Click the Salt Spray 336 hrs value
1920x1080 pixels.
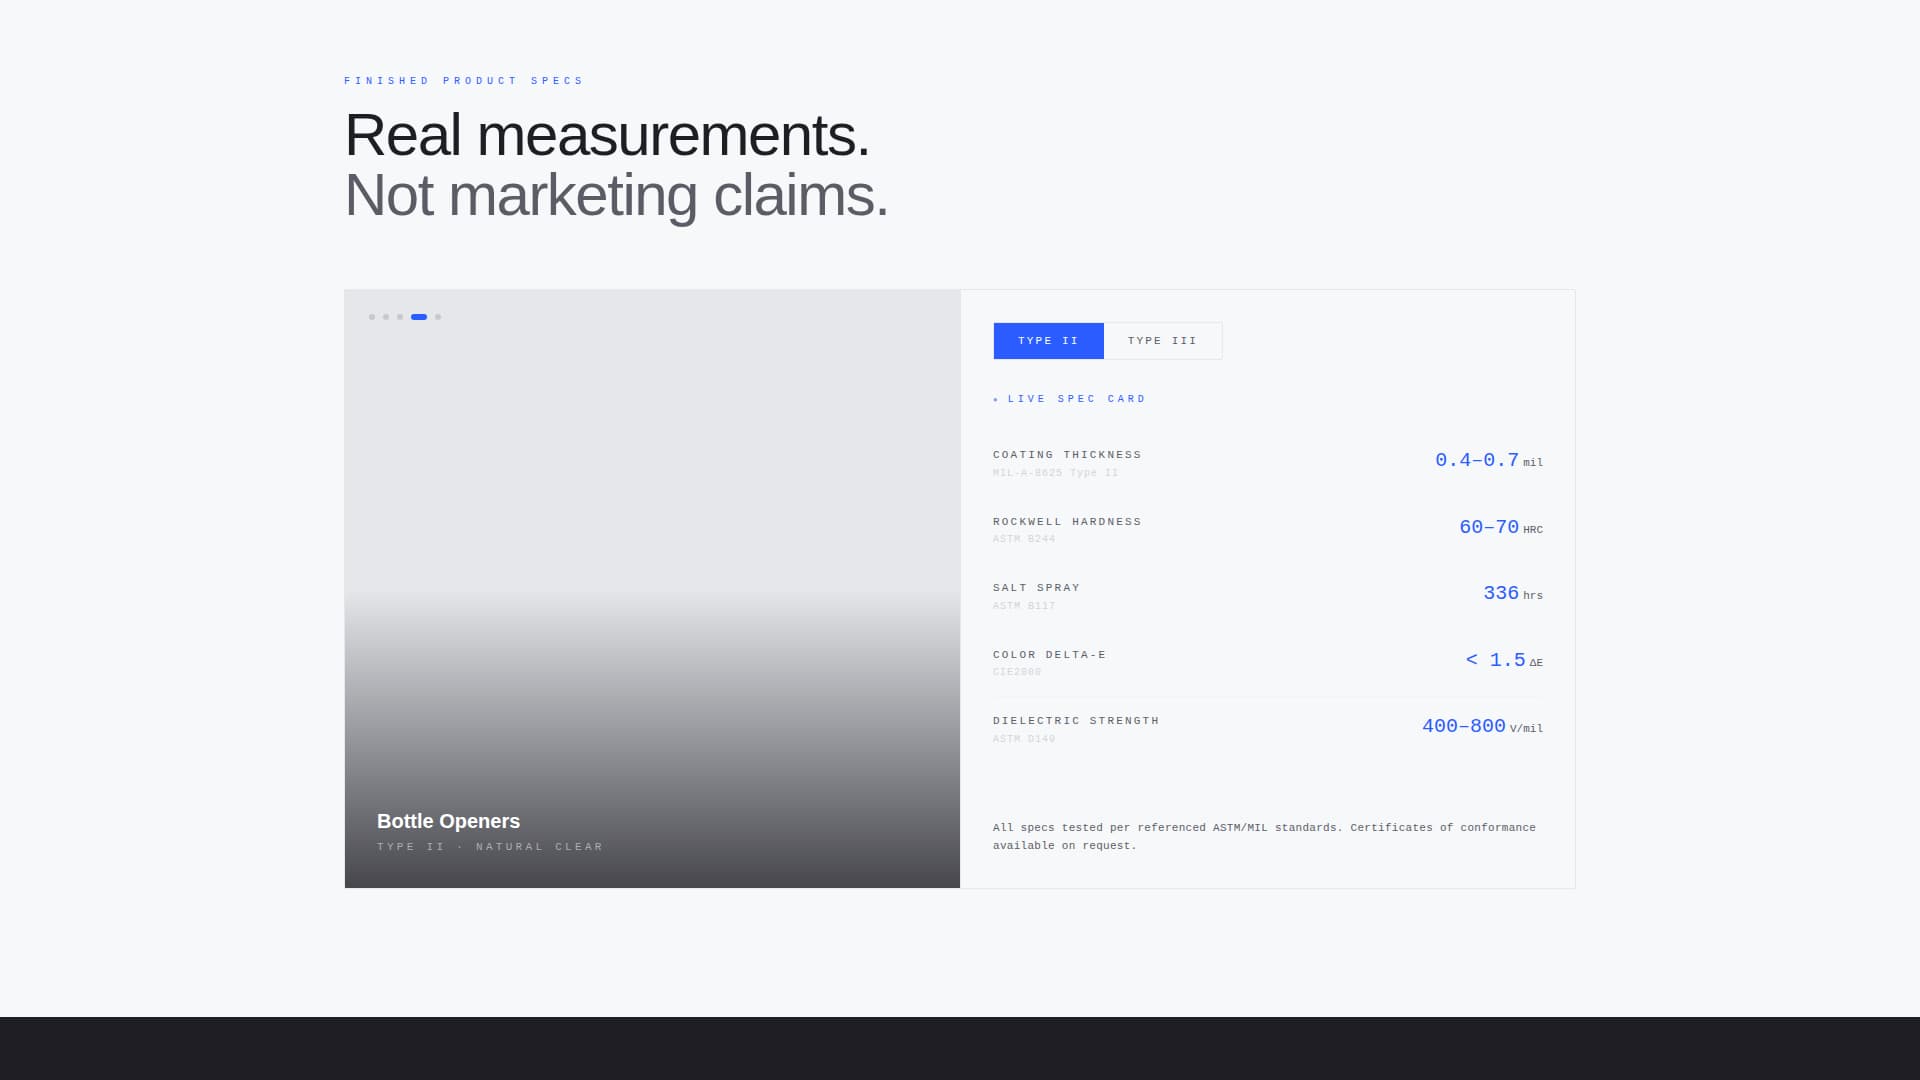point(1501,593)
